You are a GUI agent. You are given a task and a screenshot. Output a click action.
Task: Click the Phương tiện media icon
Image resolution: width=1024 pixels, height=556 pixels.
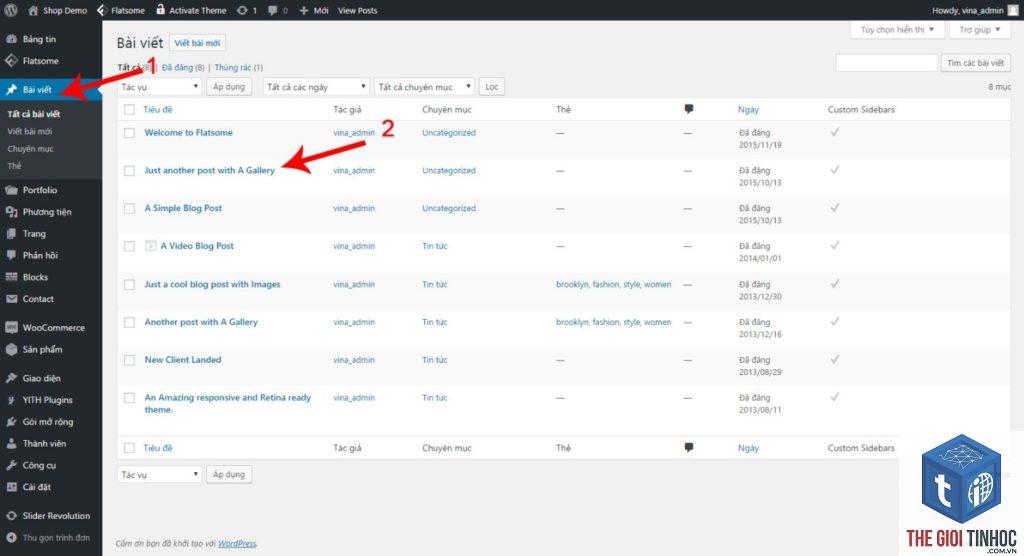[11, 212]
